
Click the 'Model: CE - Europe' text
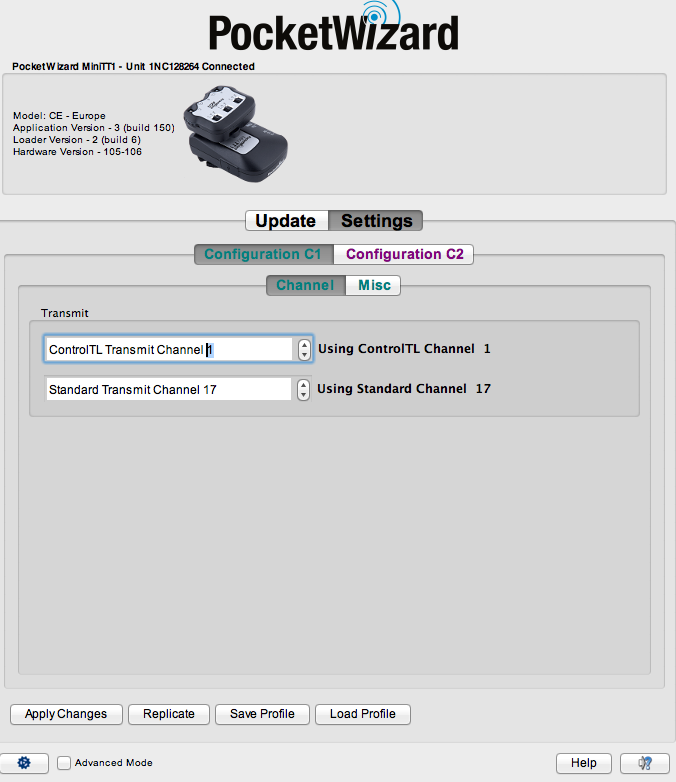[59, 116]
